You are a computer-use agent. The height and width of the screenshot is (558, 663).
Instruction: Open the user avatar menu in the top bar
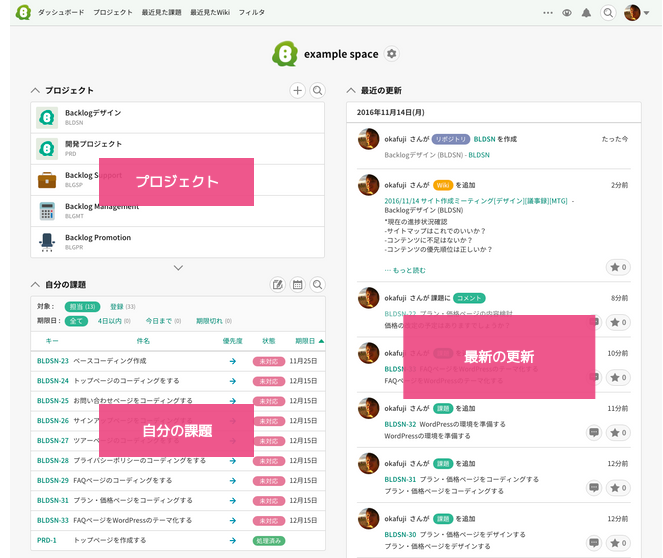coord(636,13)
